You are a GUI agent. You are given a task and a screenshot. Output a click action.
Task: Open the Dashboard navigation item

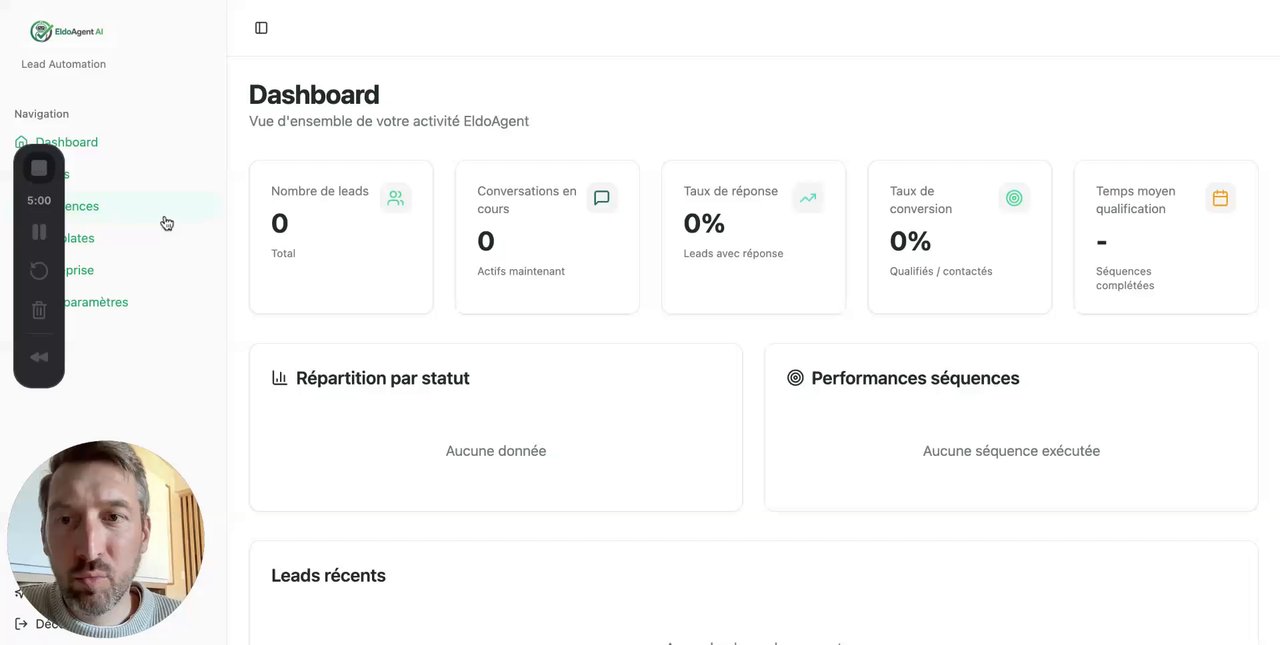[x=67, y=142]
